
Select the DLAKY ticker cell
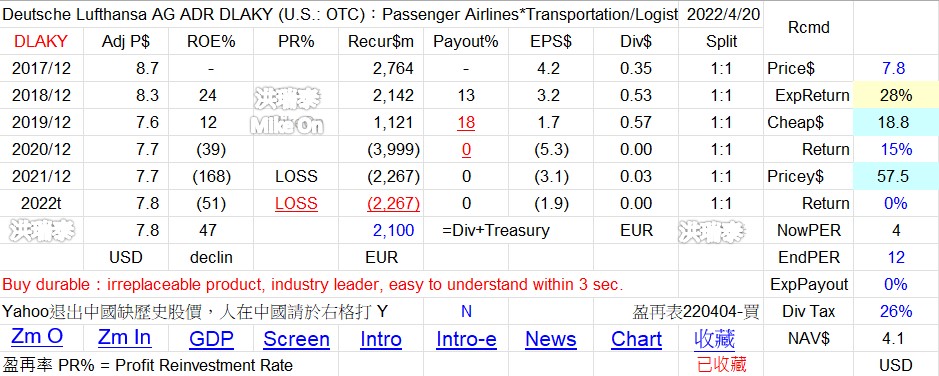tap(41, 41)
